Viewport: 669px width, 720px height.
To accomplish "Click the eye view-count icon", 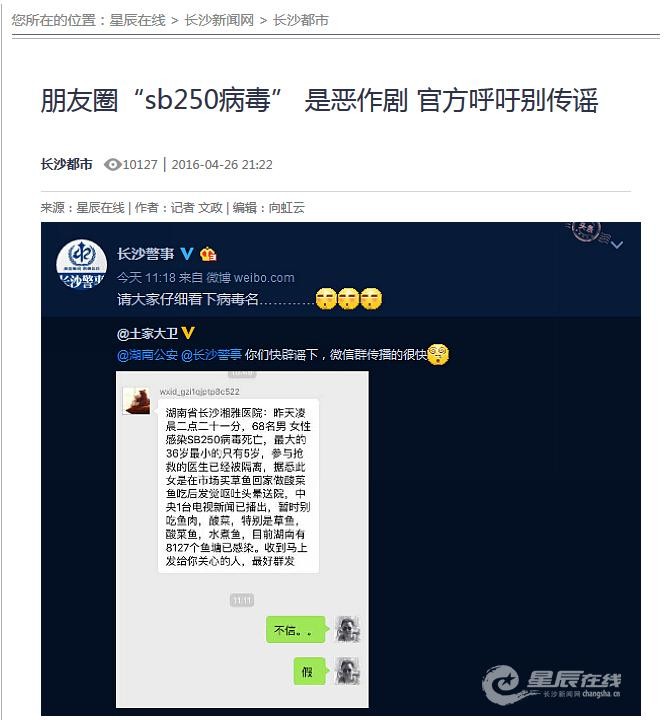I will coord(112,164).
